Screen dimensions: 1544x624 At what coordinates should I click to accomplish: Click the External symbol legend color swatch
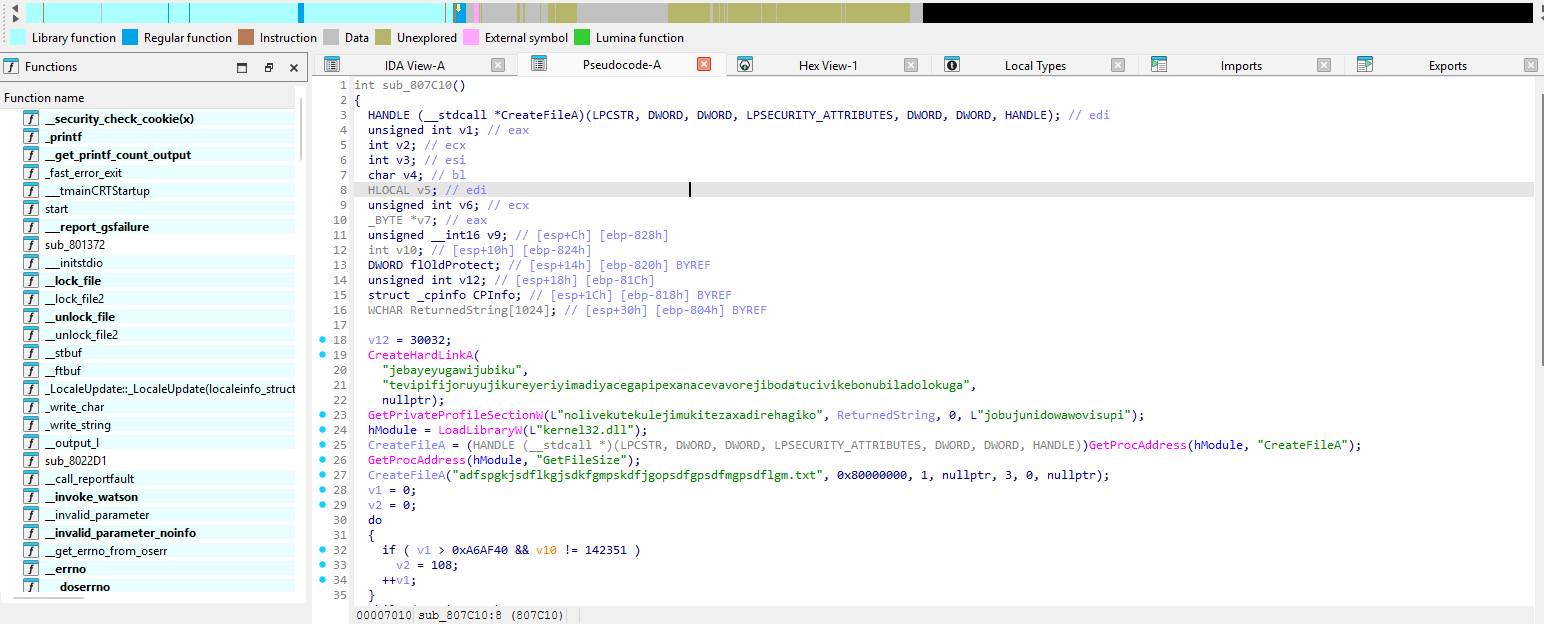click(x=471, y=38)
